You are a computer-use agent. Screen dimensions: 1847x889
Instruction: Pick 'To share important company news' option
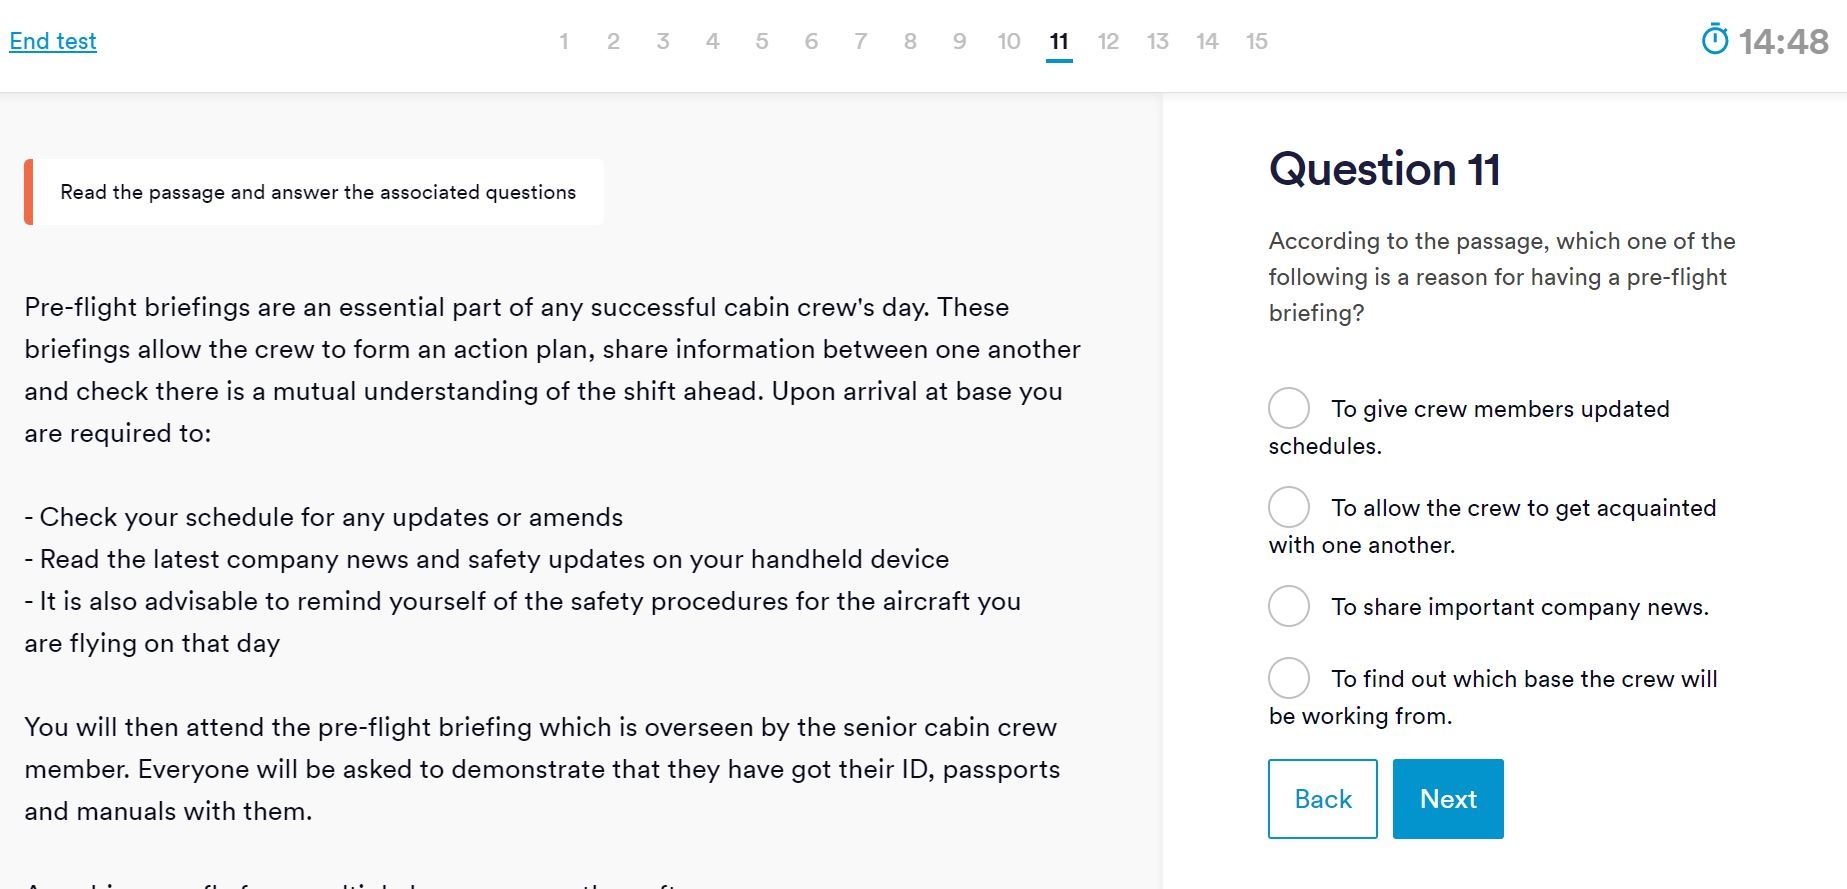pyautogui.click(x=1289, y=606)
